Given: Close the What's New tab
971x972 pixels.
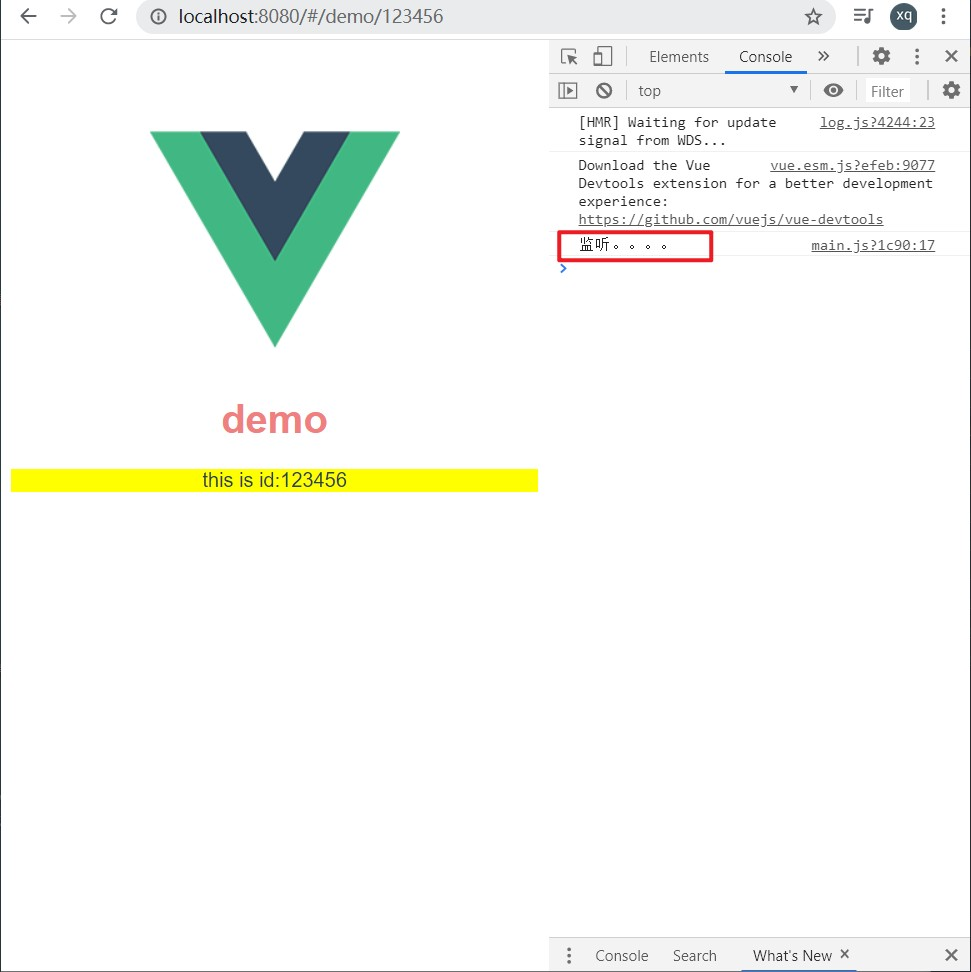Looking at the screenshot, I should tap(845, 954).
